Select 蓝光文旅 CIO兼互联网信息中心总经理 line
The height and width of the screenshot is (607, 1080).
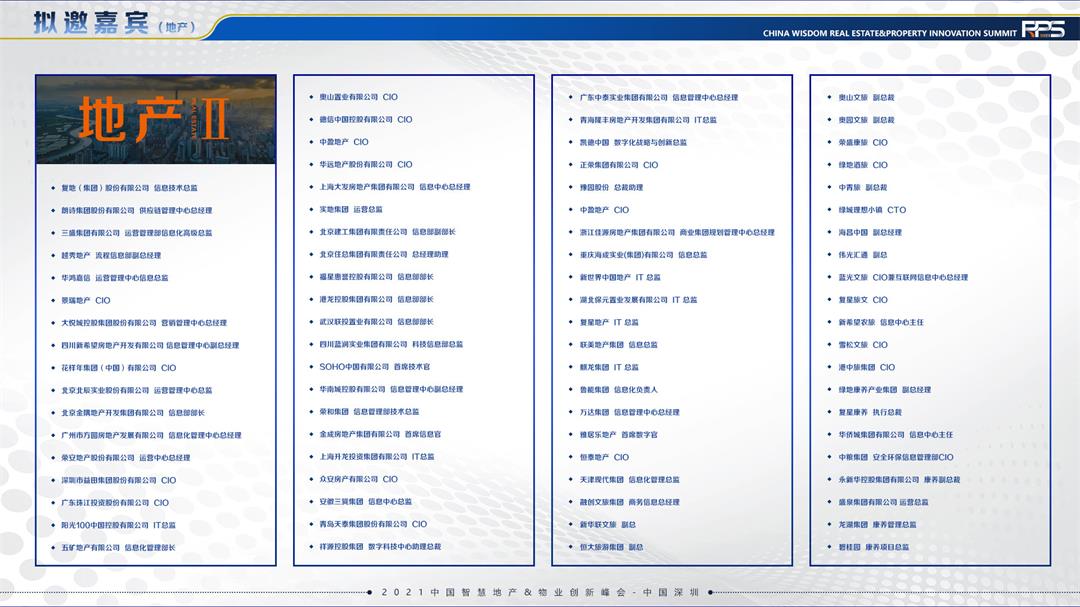(x=903, y=277)
